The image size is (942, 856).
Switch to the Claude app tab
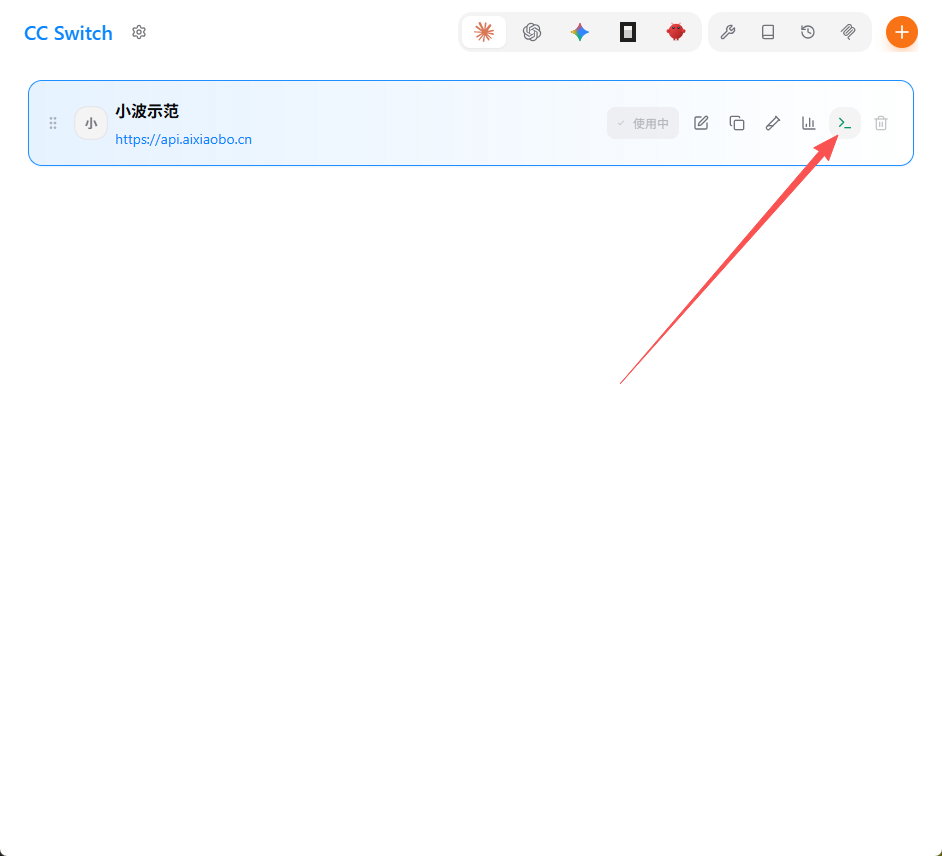[484, 32]
